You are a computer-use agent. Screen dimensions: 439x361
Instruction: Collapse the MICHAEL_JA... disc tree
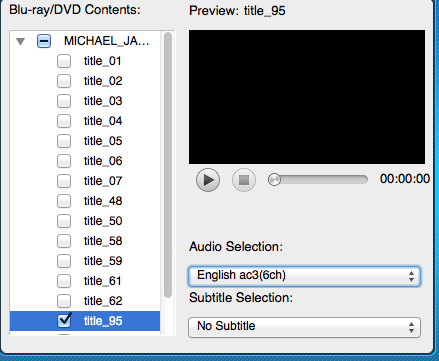(x=21, y=41)
